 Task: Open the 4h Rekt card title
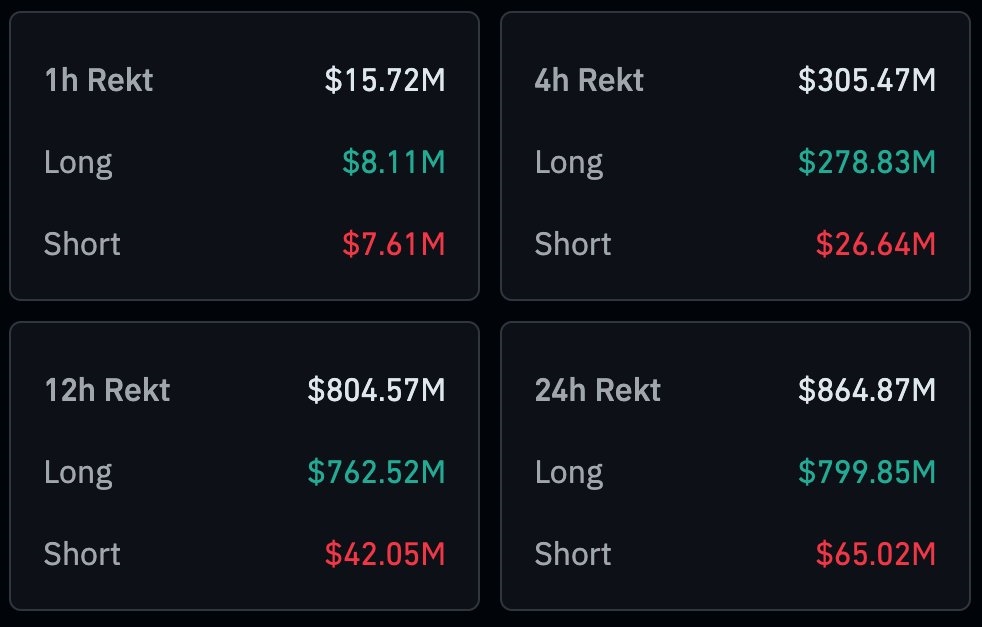pos(589,80)
